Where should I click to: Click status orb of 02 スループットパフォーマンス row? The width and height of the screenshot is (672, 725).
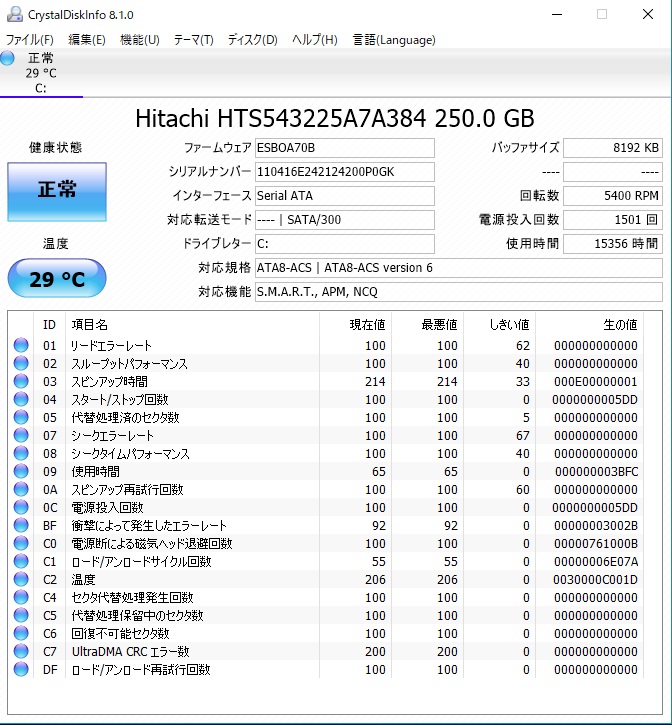coord(21,363)
